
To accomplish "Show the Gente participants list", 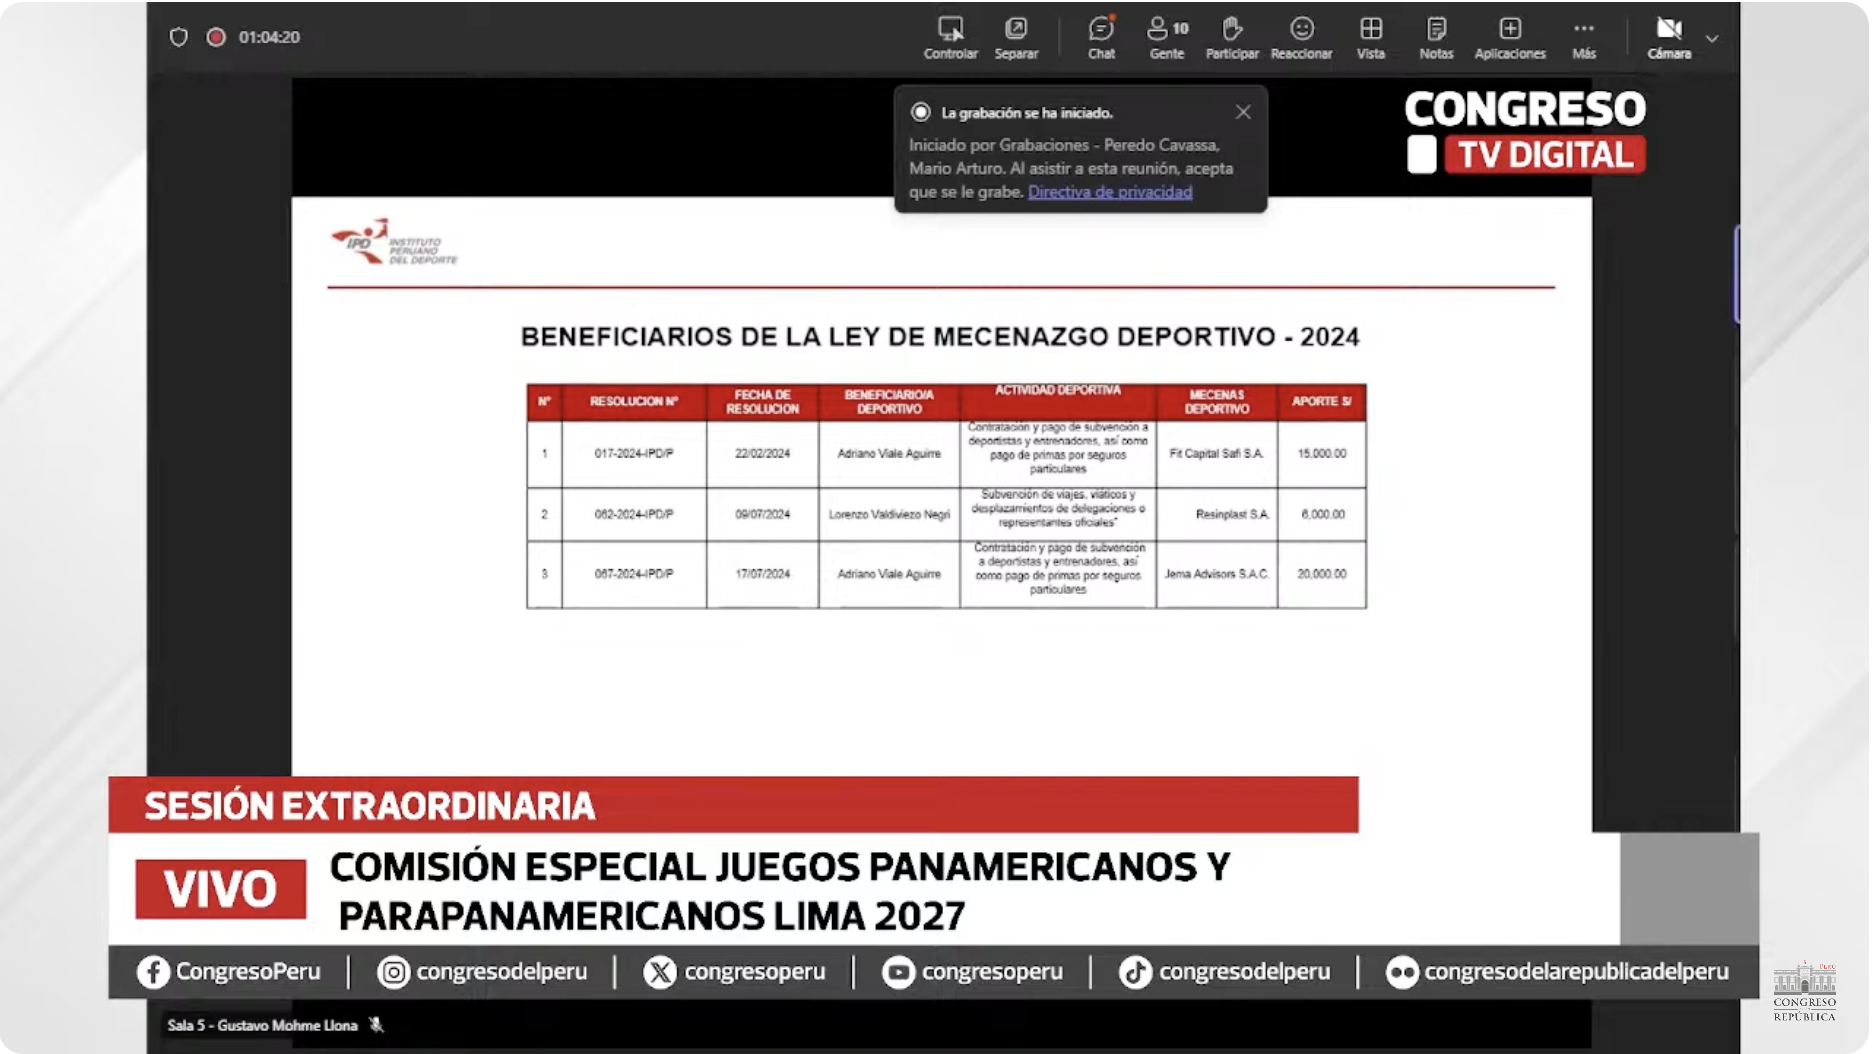I will tap(1167, 38).
